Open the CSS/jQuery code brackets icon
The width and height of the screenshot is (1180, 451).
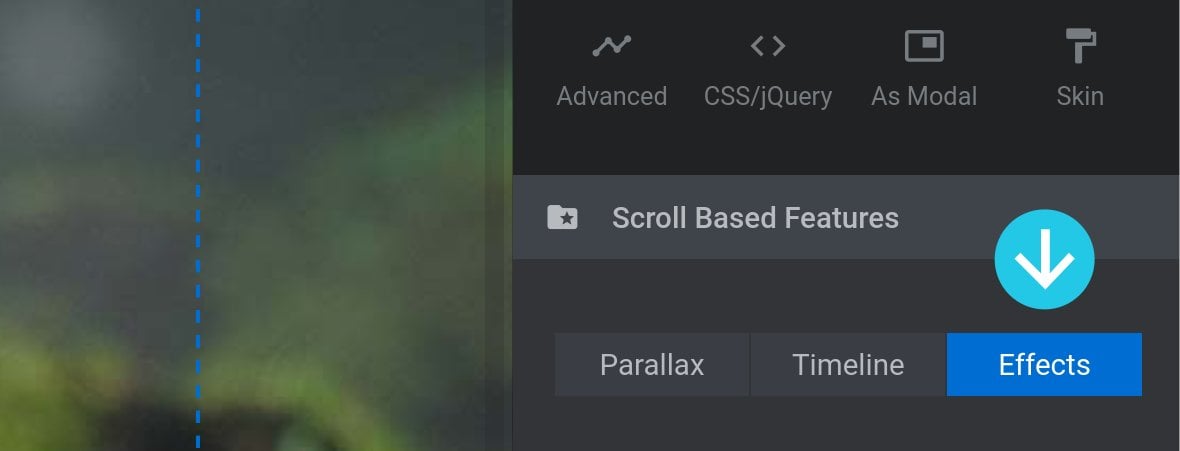pos(768,47)
